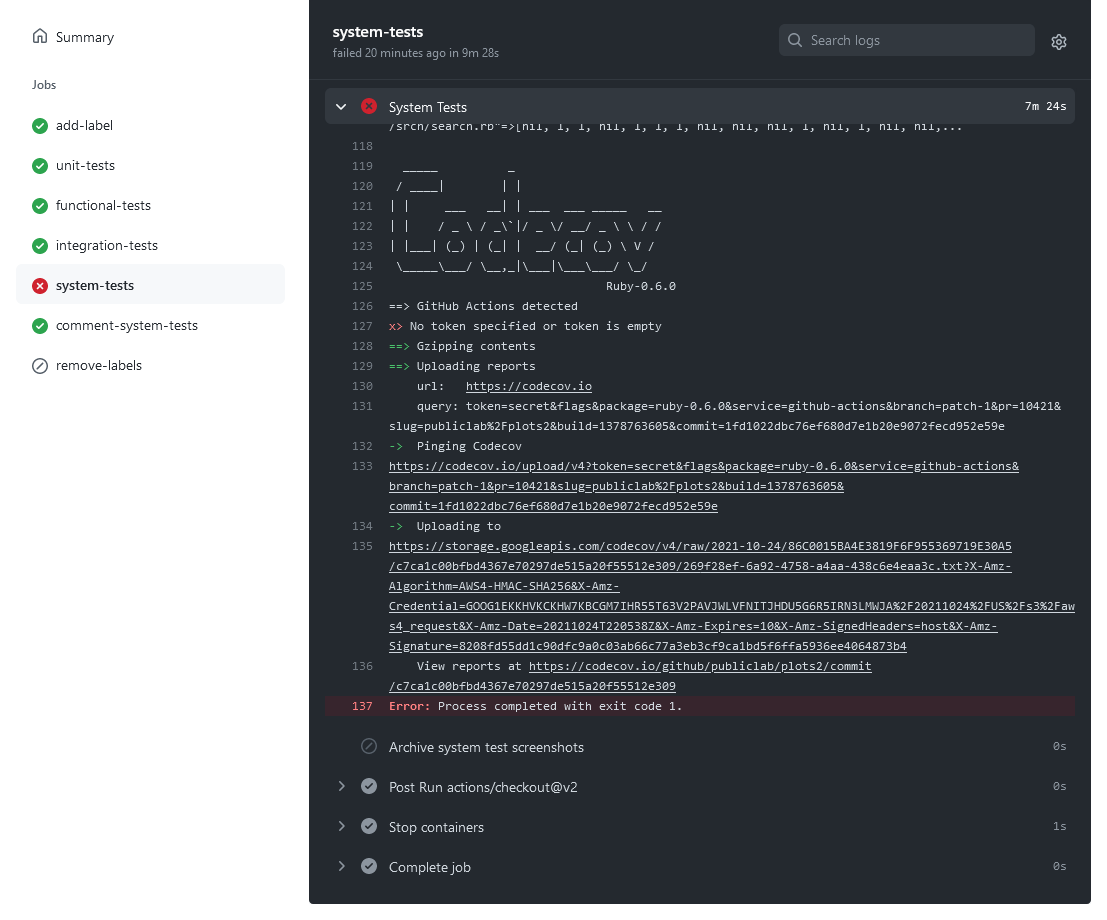Click the failure badge on System Tests header
The image size is (1107, 920).
point(369,107)
